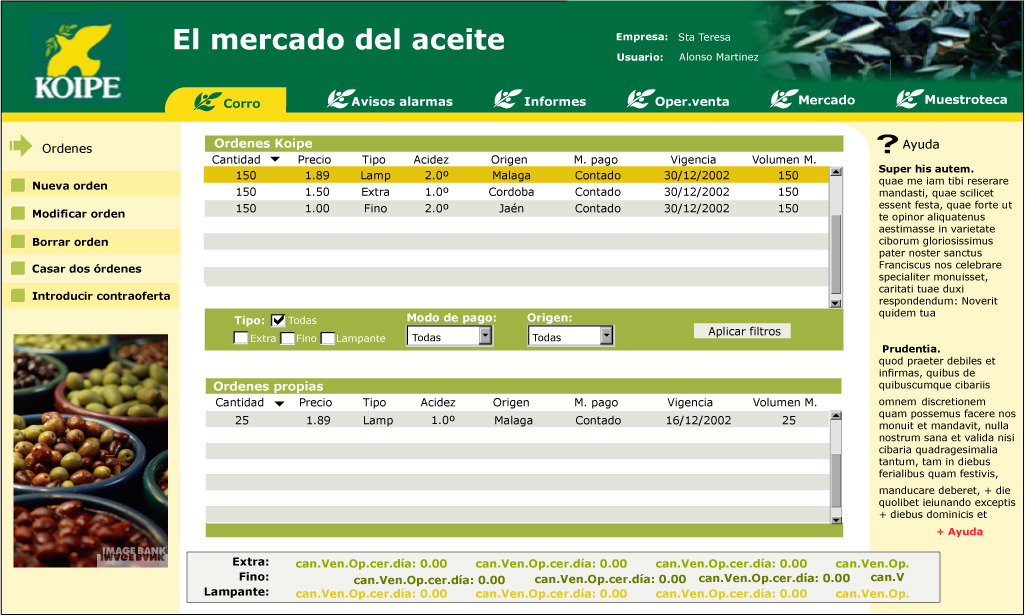
Task: Switch to the Corro tab
Action: [x=226, y=101]
